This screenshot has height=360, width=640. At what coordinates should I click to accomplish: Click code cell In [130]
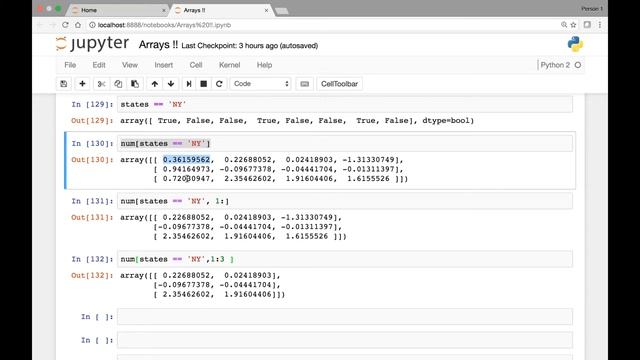[x=345, y=143]
